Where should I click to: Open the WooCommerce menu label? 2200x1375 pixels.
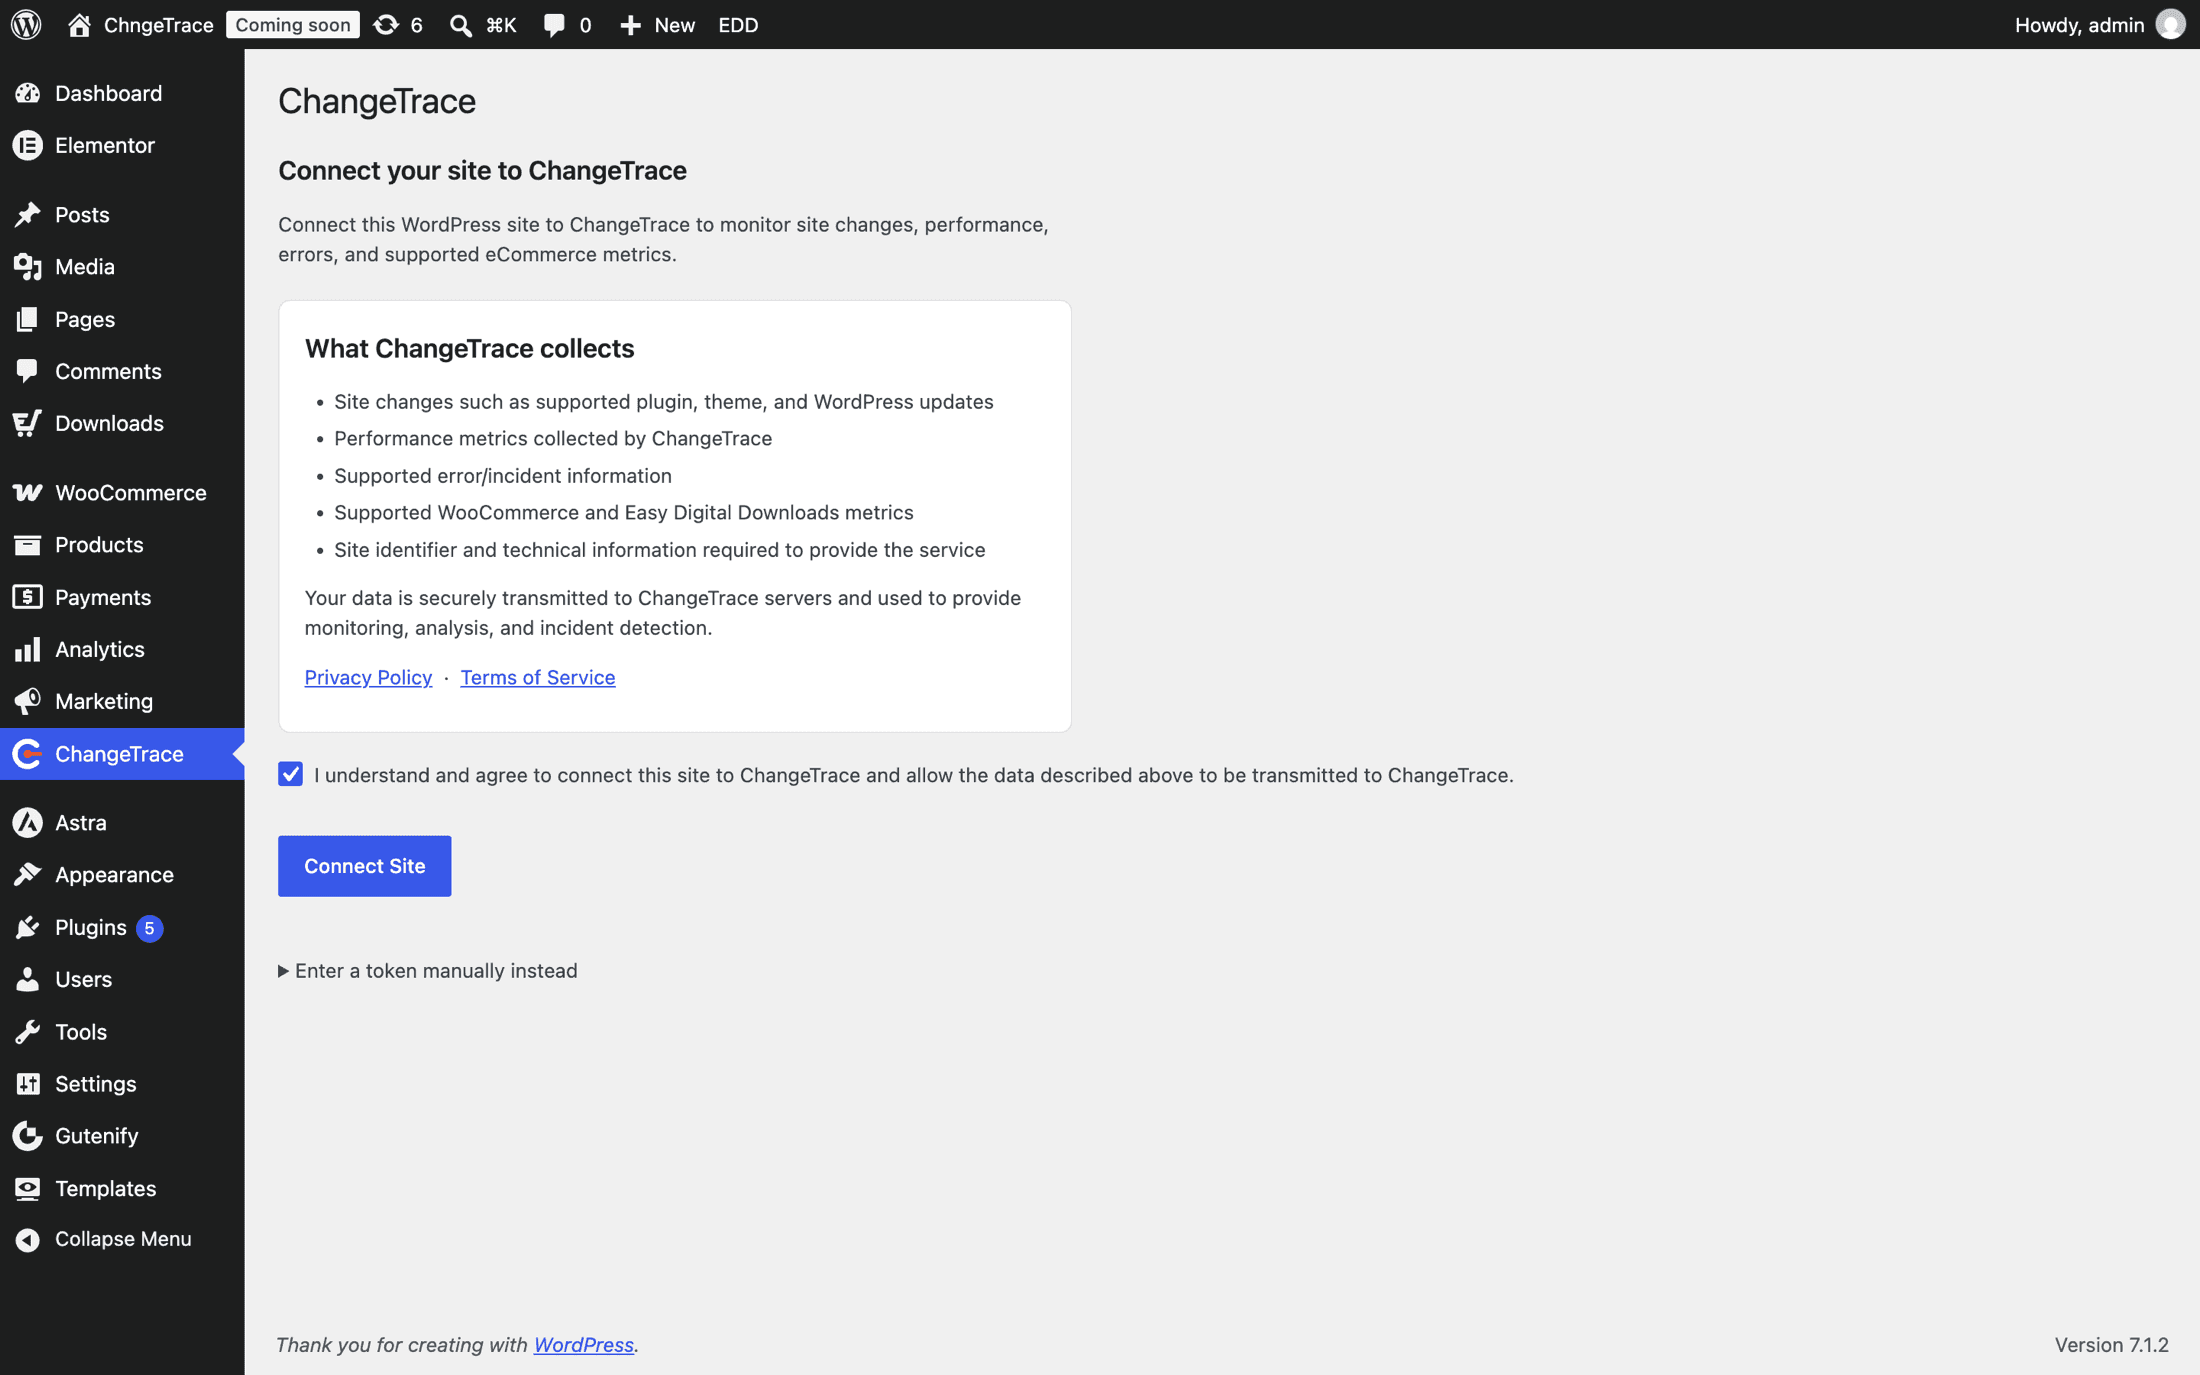click(x=131, y=492)
